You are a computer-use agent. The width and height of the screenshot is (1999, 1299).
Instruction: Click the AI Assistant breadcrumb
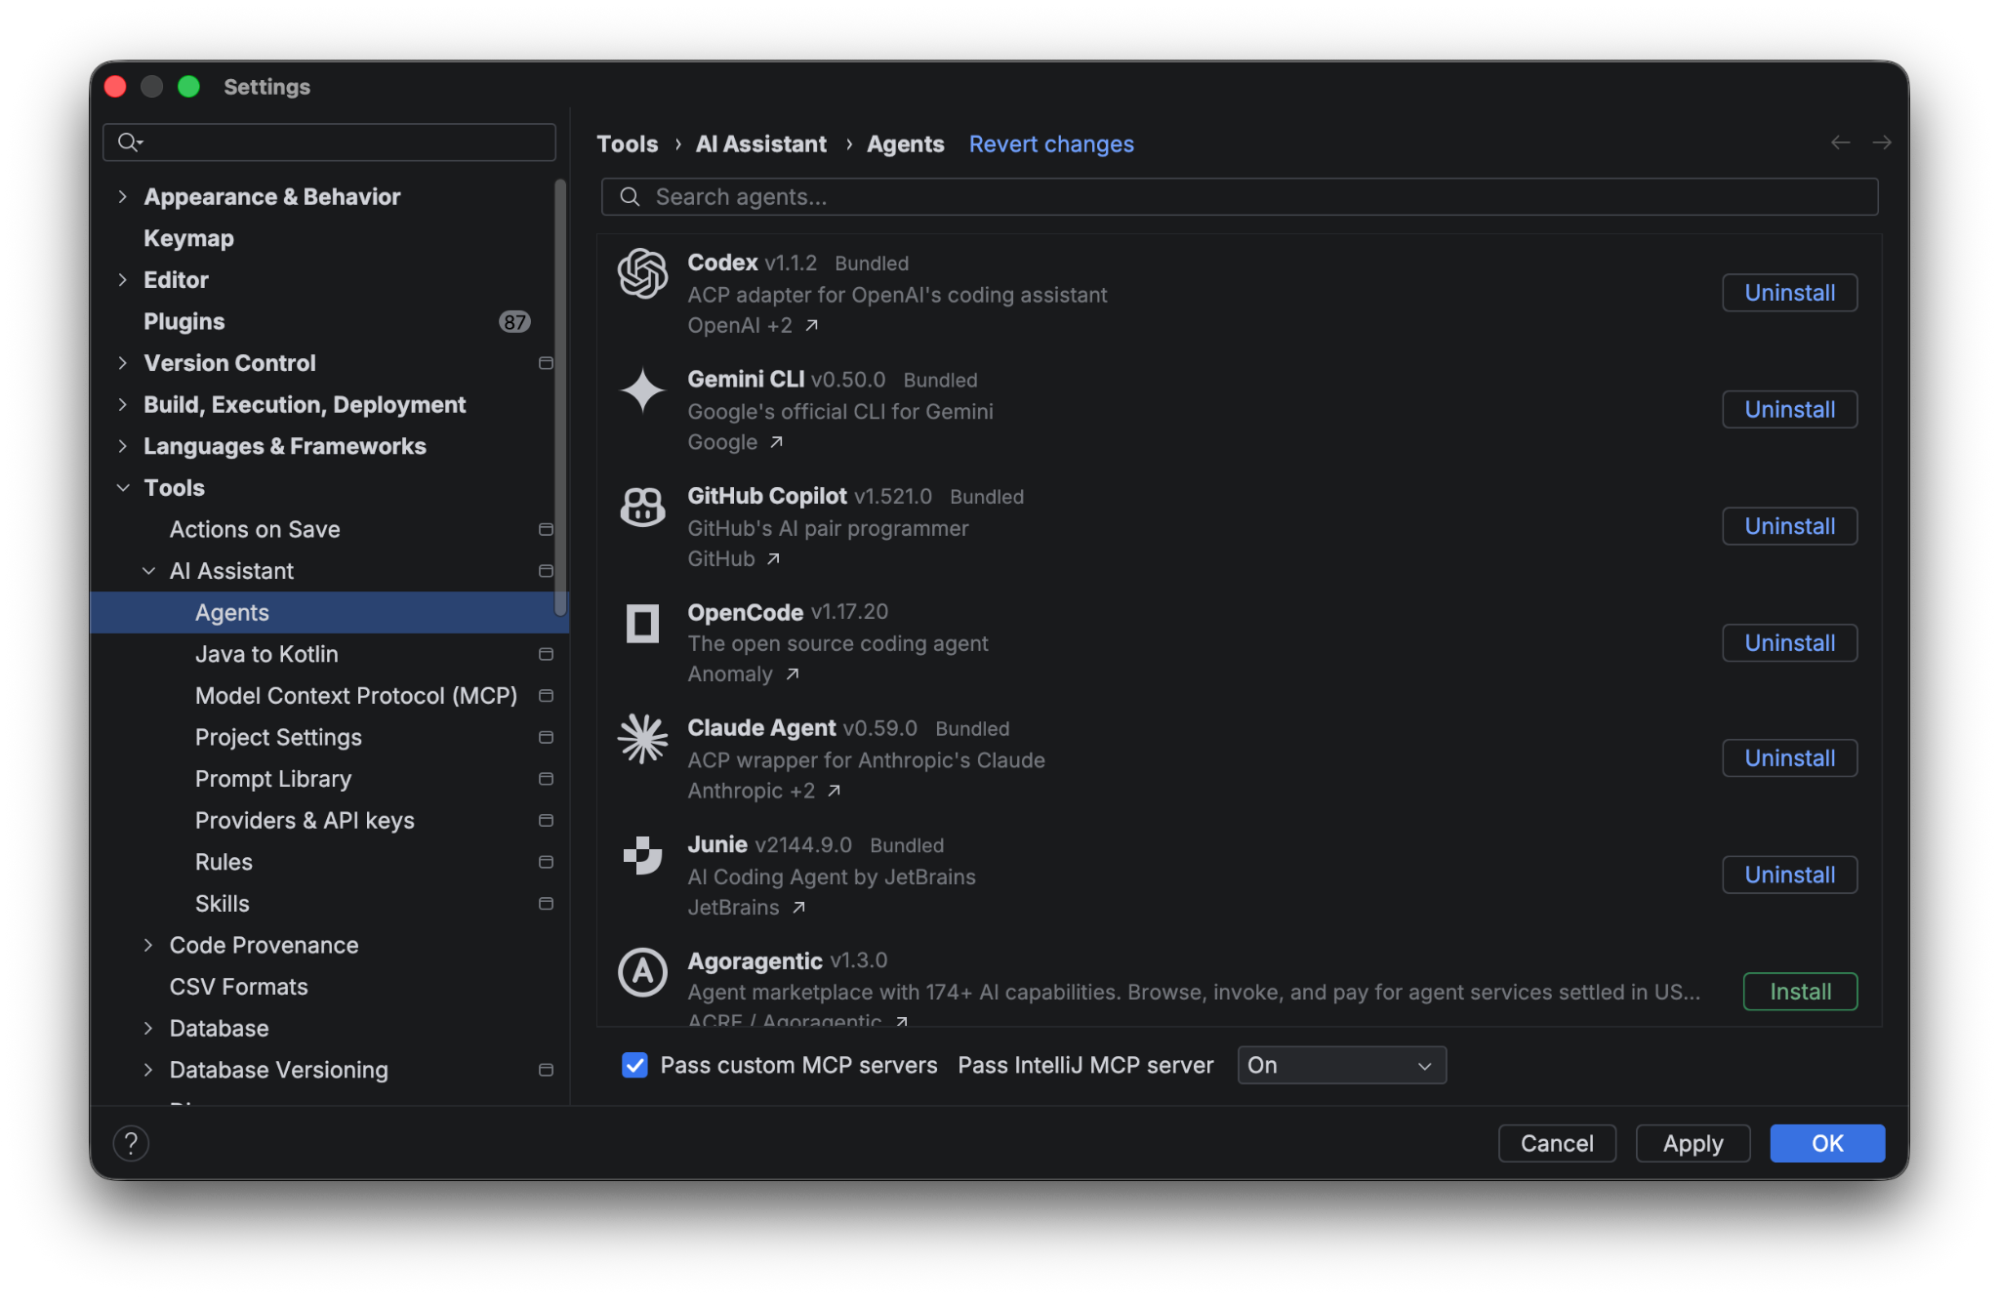click(x=761, y=144)
